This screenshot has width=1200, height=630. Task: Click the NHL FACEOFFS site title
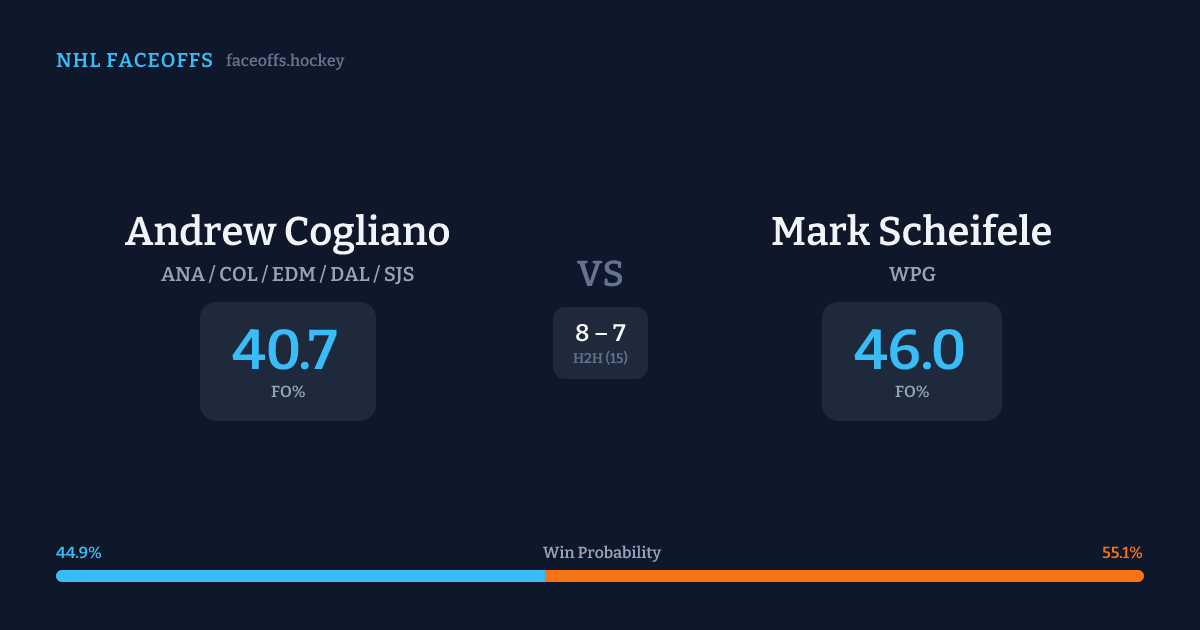tap(134, 61)
